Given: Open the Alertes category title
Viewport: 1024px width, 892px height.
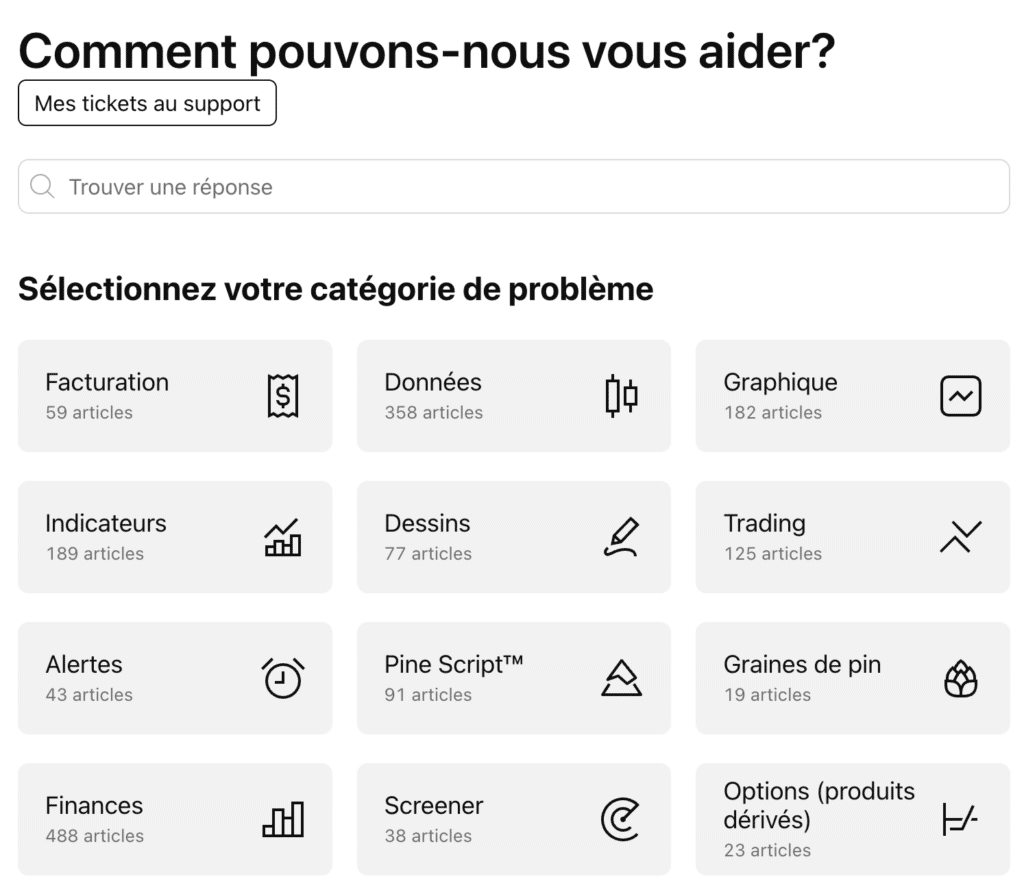Looking at the screenshot, I should (x=84, y=664).
